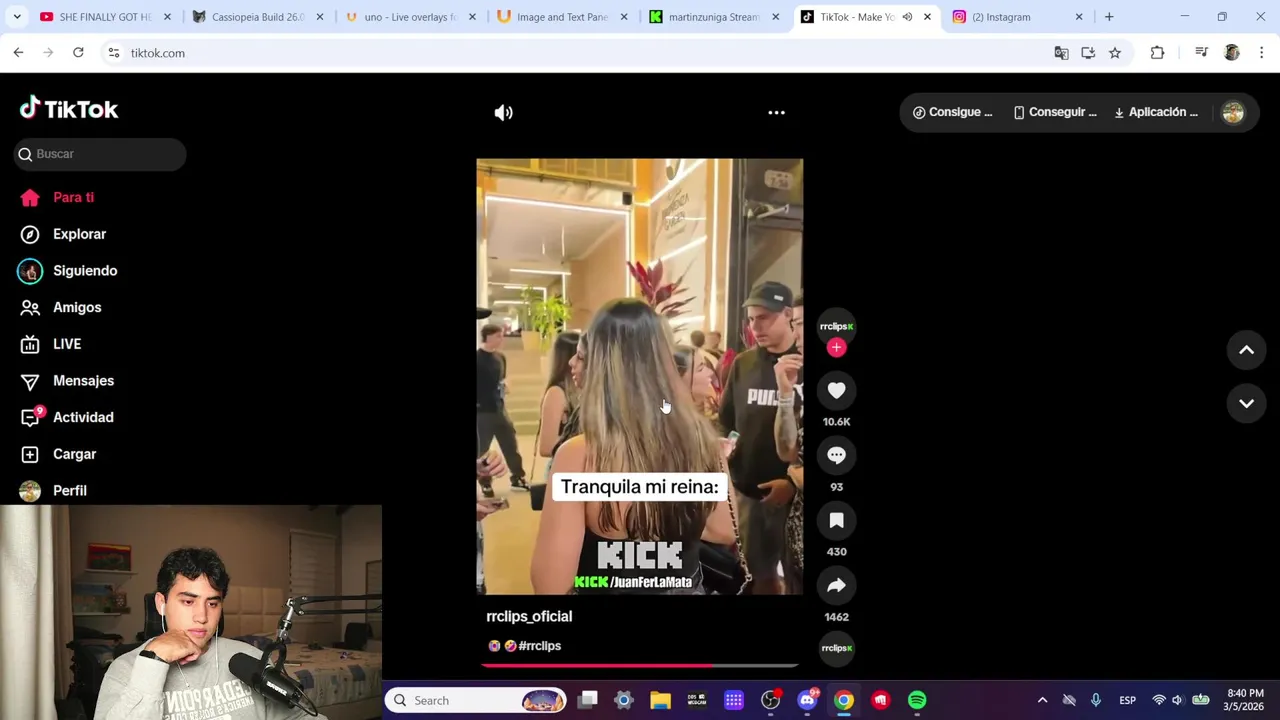Click the tiktok.com address bar

(580, 53)
